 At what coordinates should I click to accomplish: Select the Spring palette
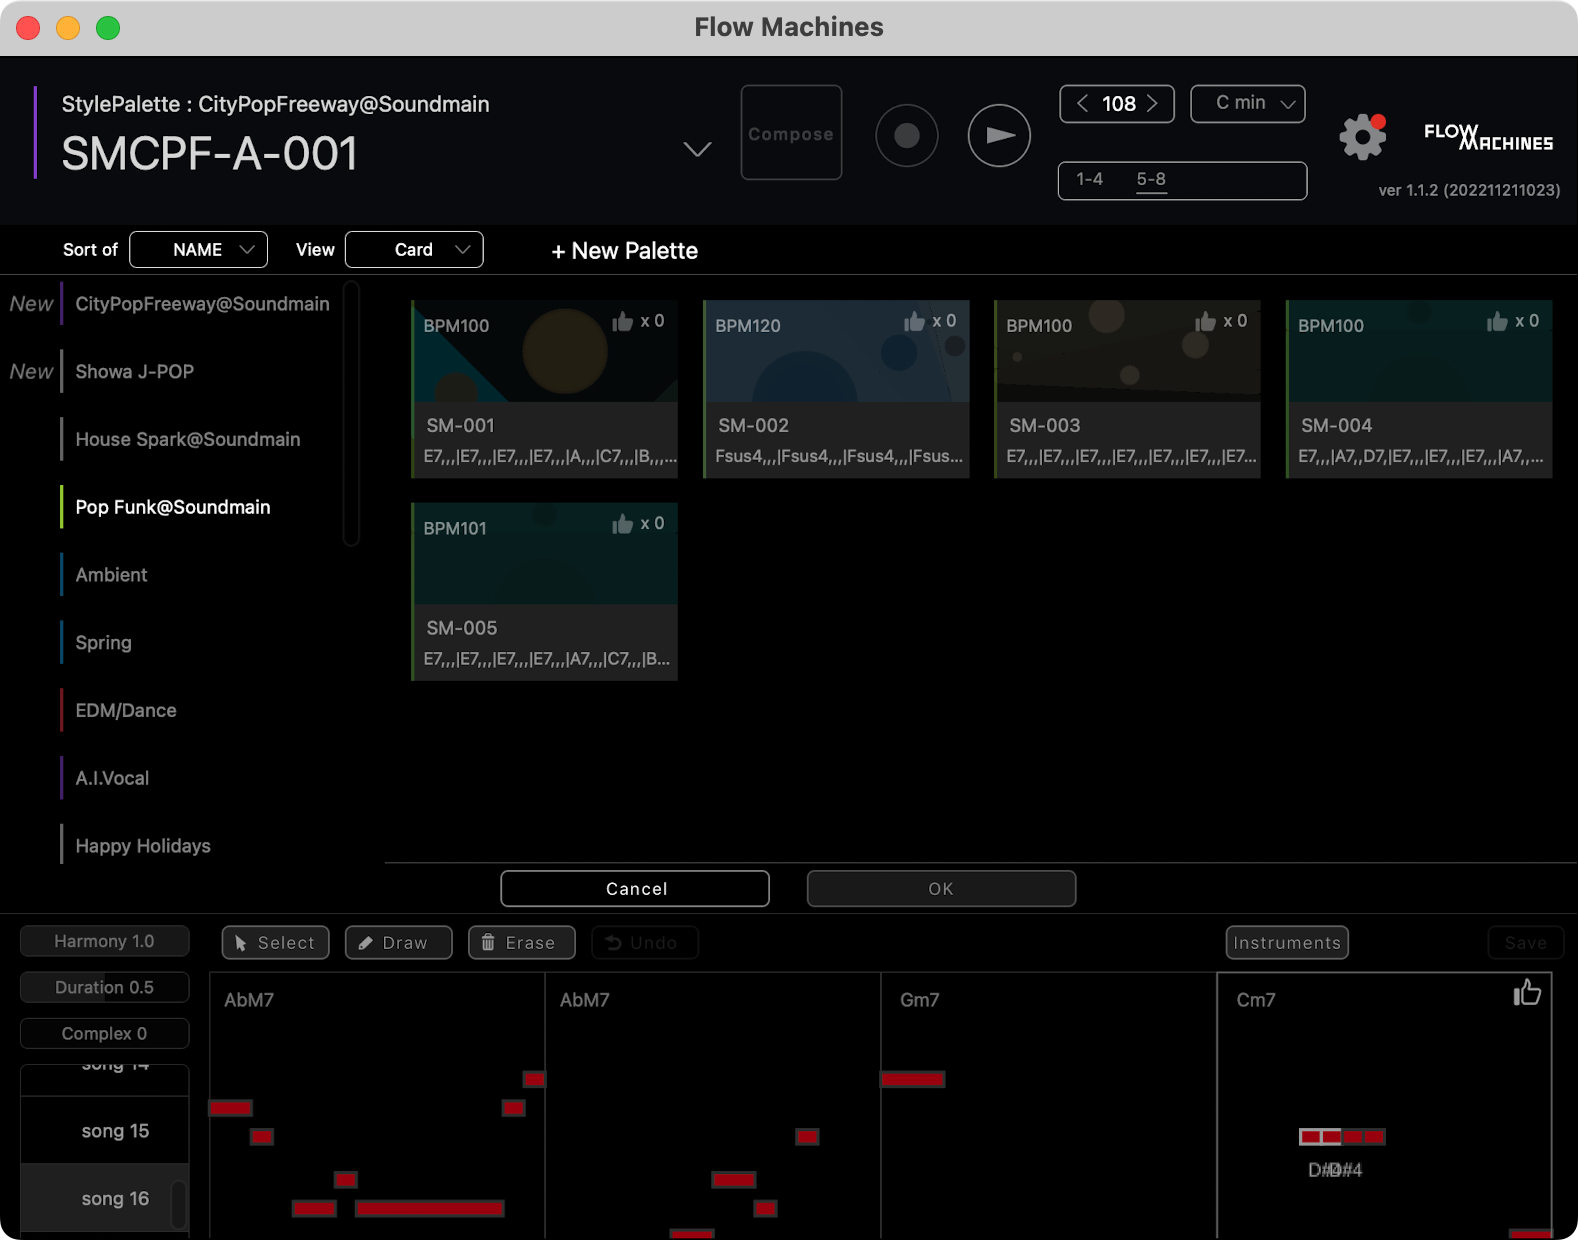tap(103, 643)
